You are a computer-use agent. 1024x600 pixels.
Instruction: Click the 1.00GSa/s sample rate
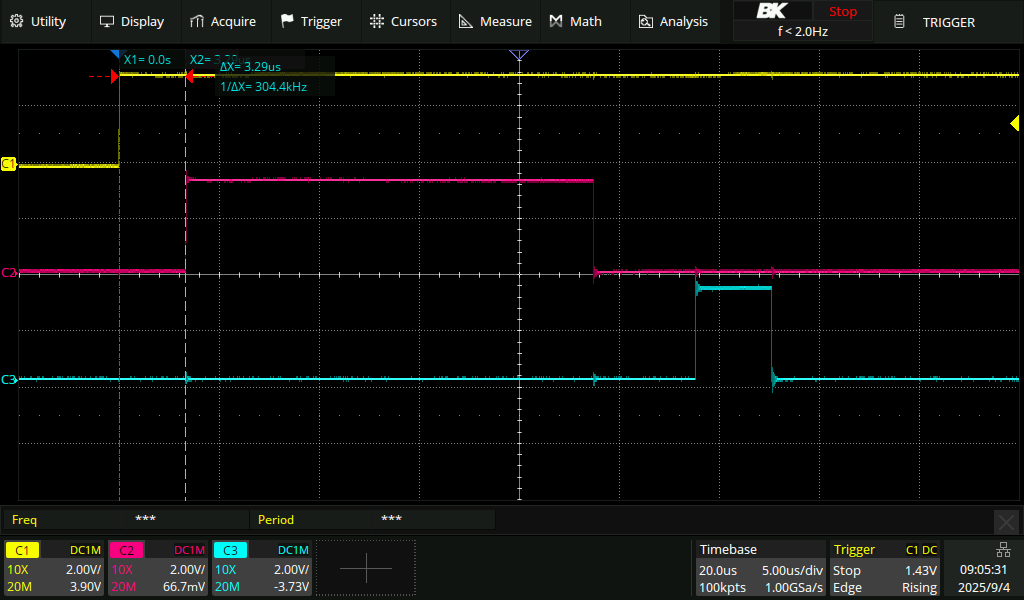794,588
